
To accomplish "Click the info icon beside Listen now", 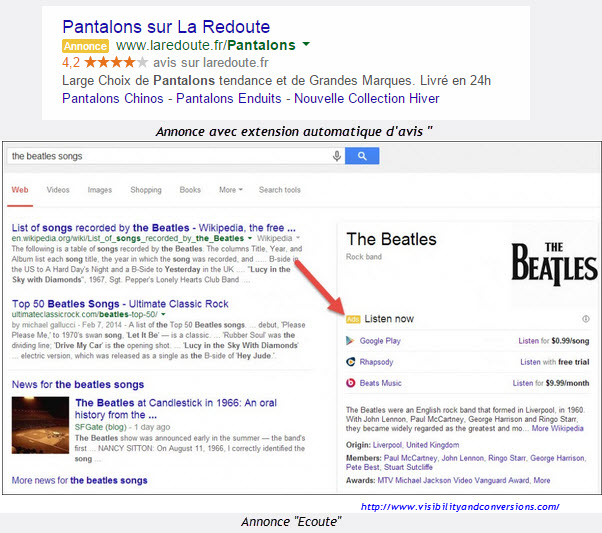I will 585,319.
